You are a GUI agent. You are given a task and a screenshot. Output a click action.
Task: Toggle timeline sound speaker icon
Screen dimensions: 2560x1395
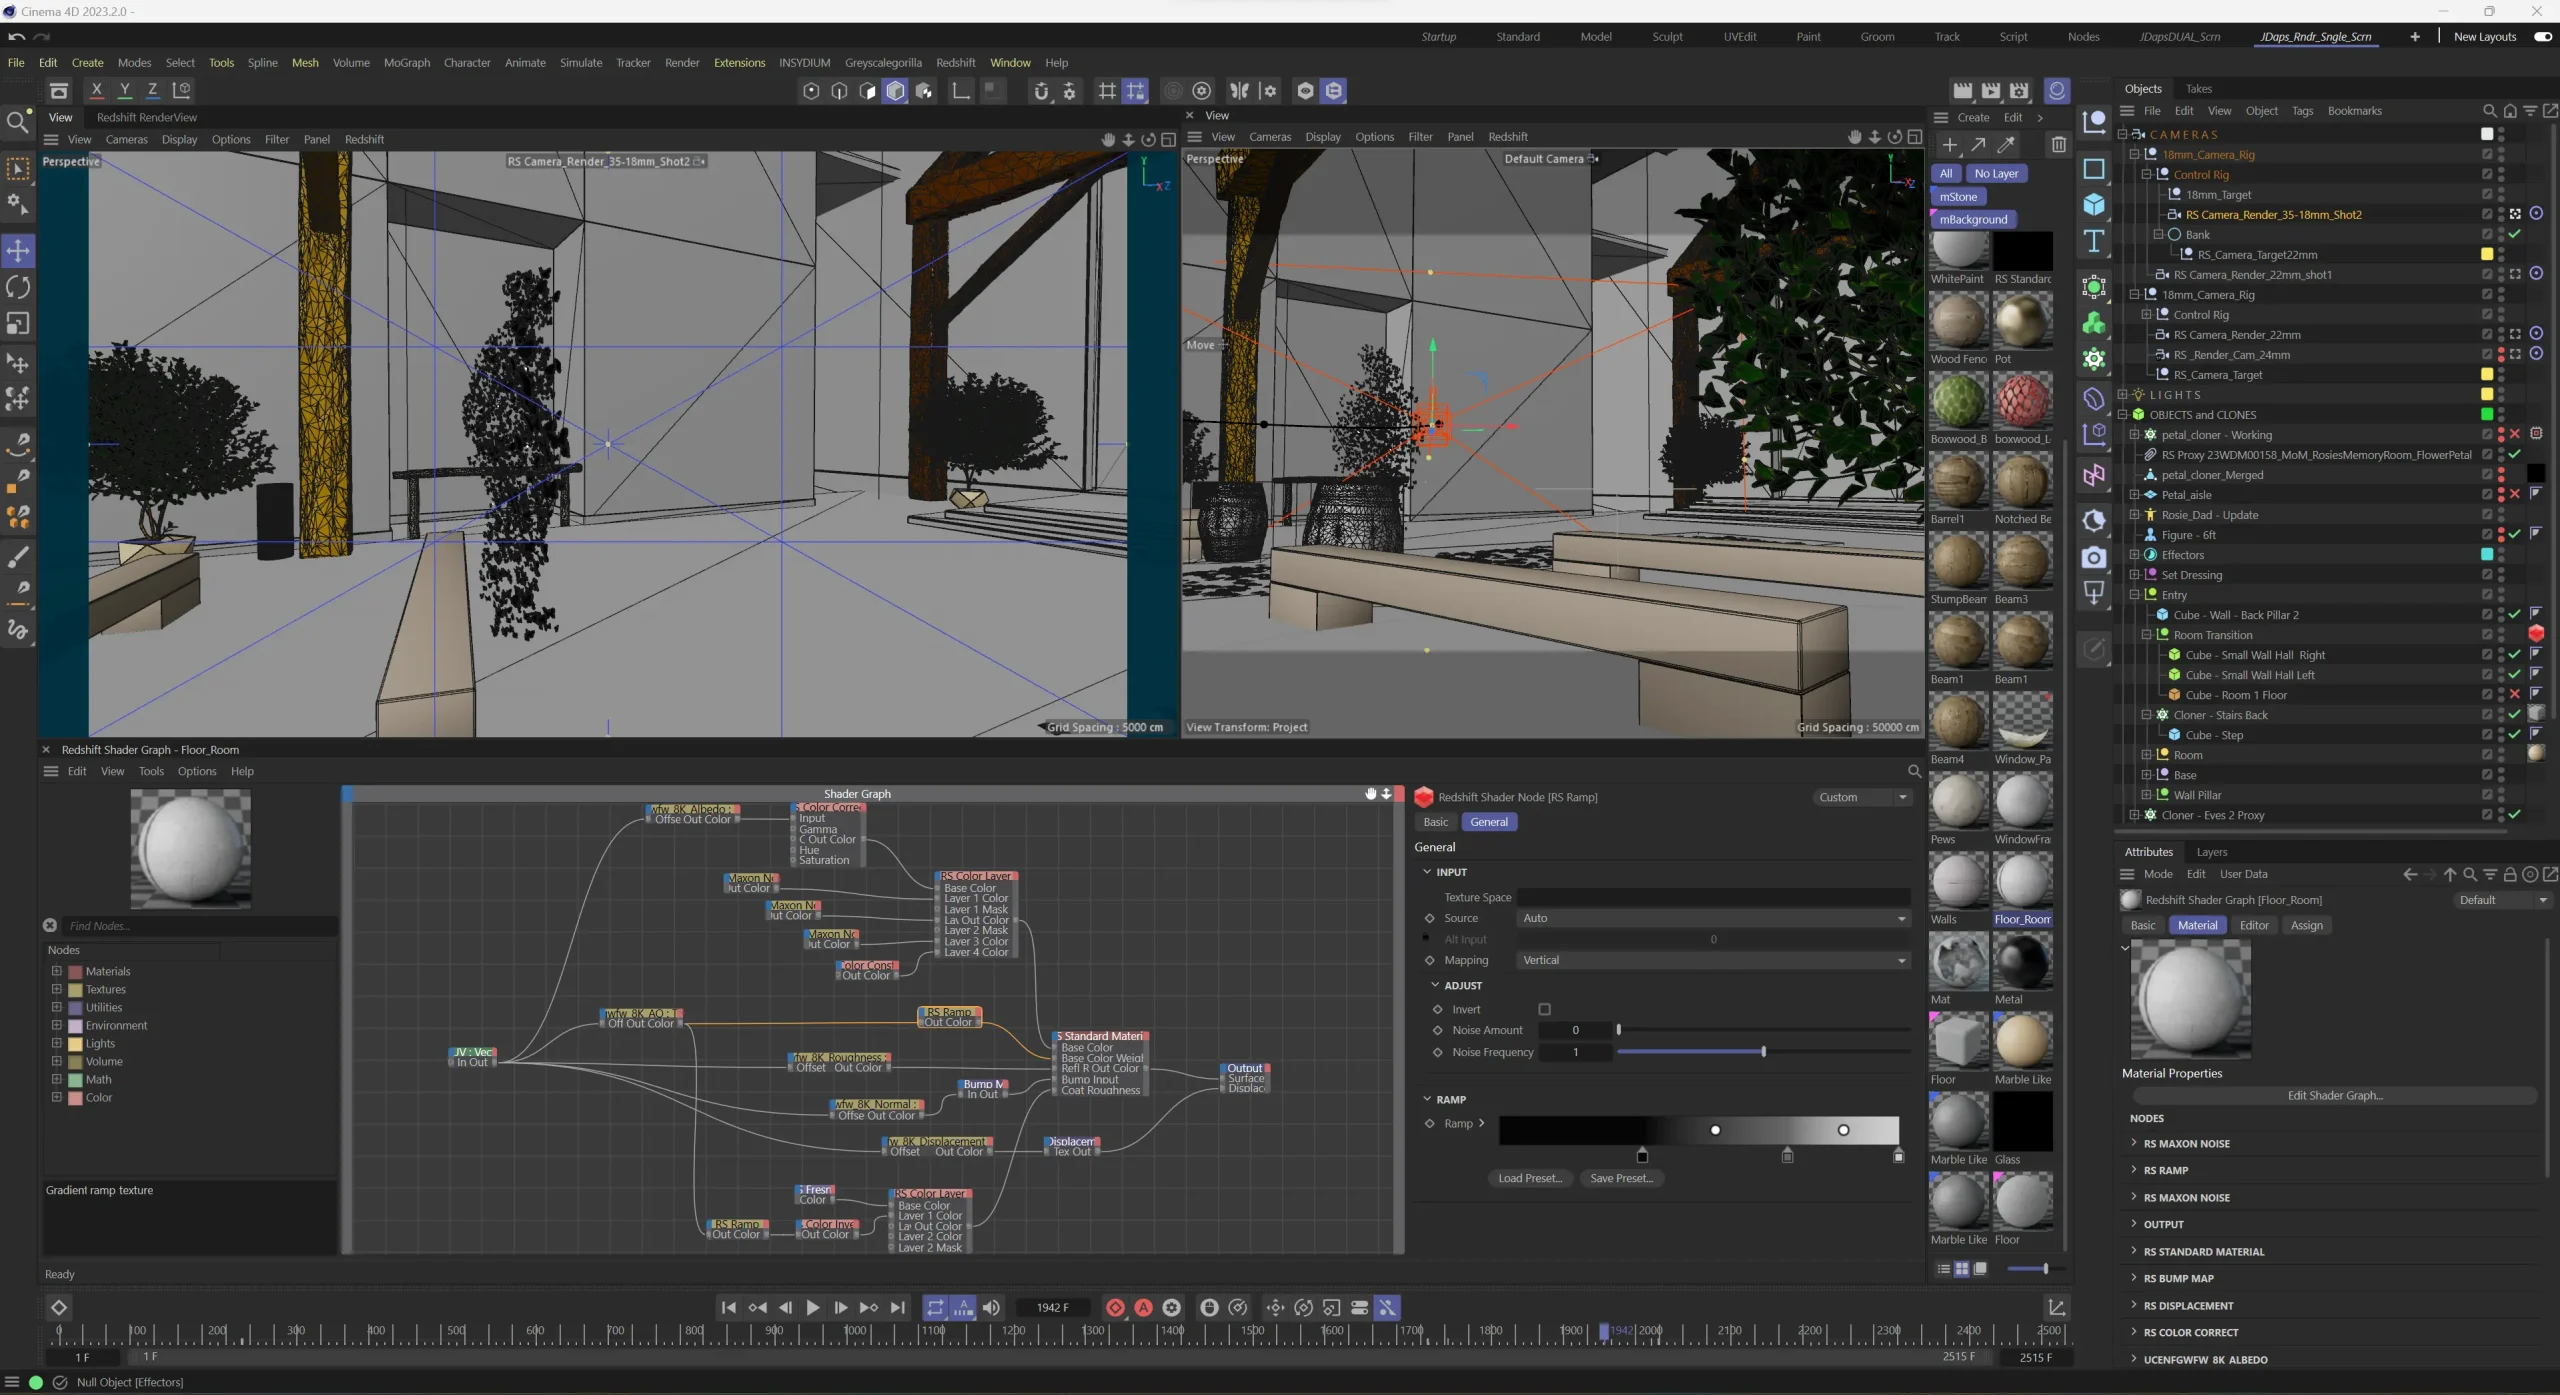(991, 1308)
